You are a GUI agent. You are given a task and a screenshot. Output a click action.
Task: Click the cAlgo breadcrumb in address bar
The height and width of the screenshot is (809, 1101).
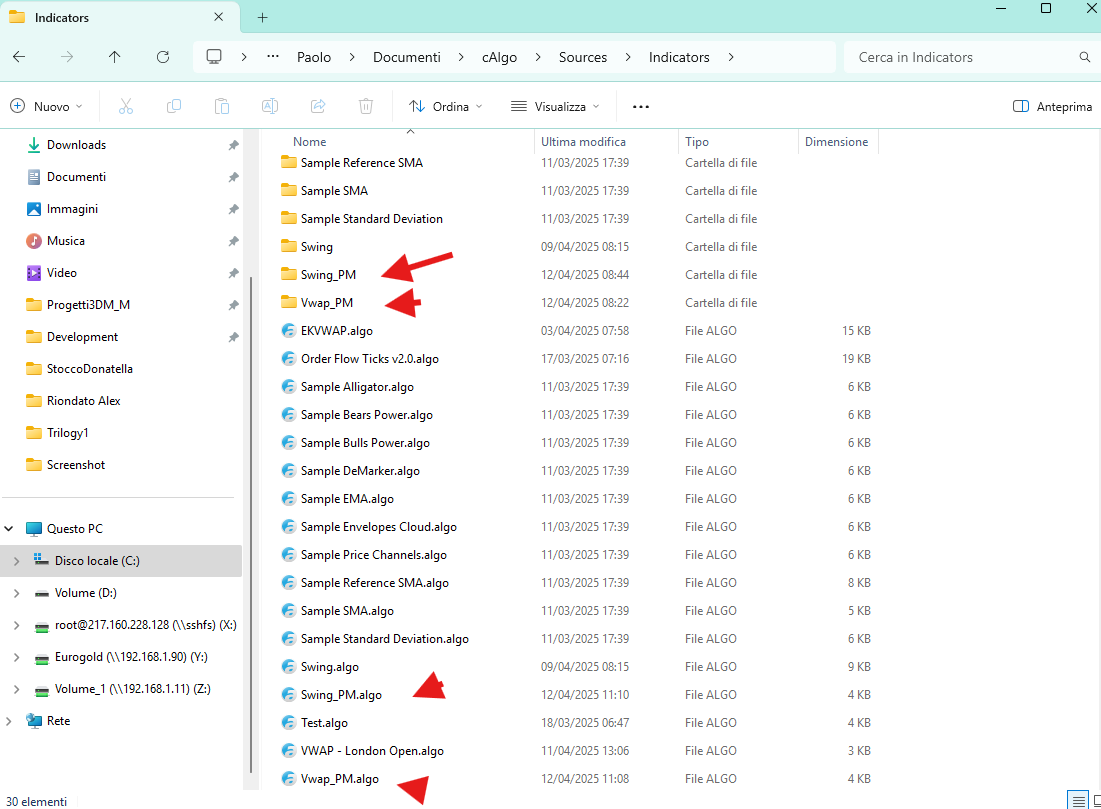tap(499, 57)
